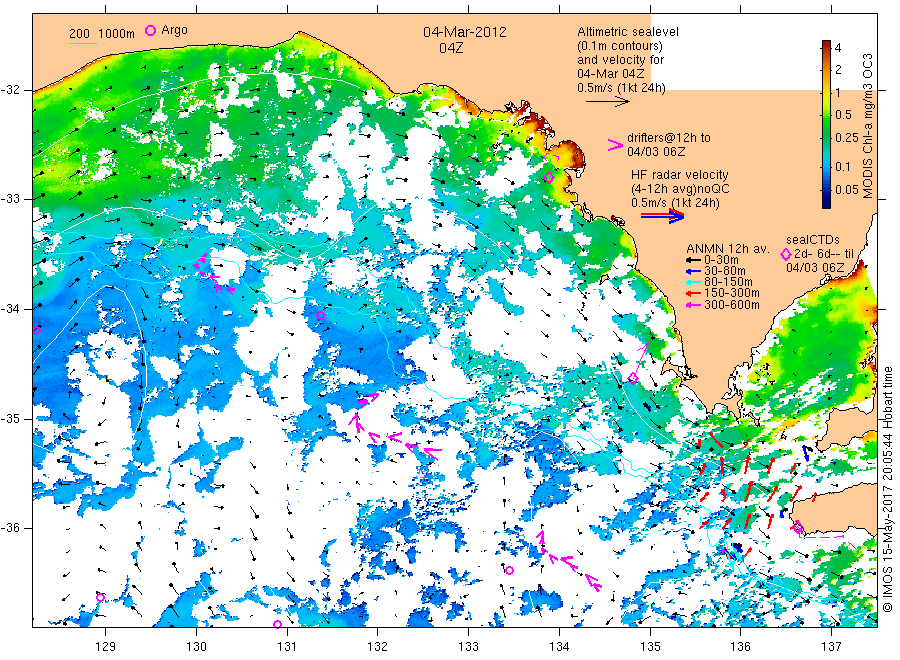Click the Argo magenta circle legend symbol

tap(150, 30)
